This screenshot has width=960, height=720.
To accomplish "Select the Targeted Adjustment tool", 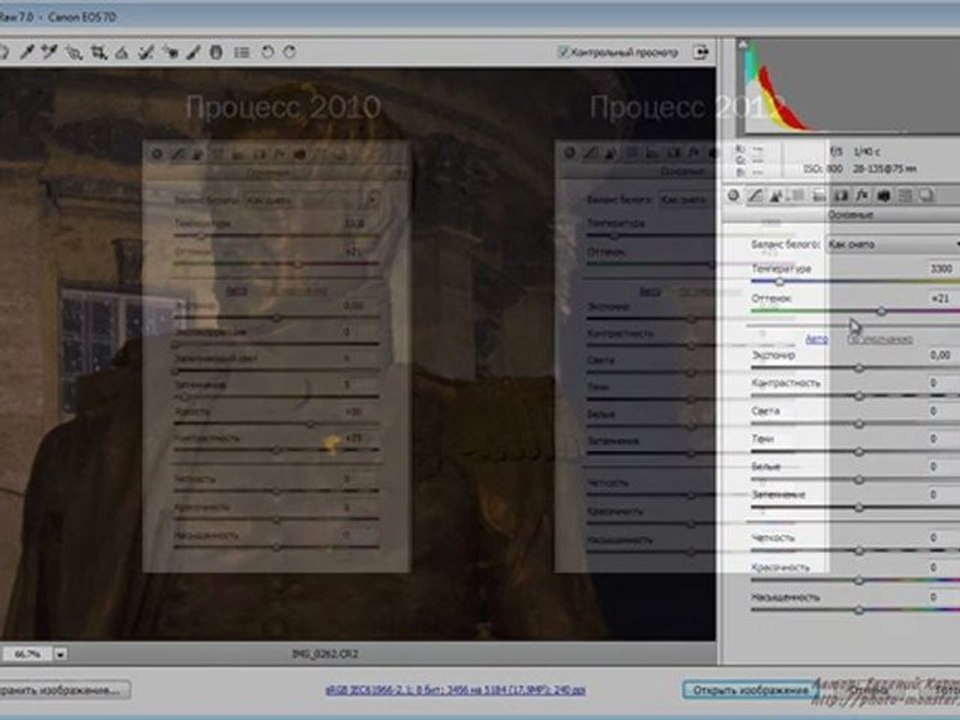I will click(x=74, y=53).
